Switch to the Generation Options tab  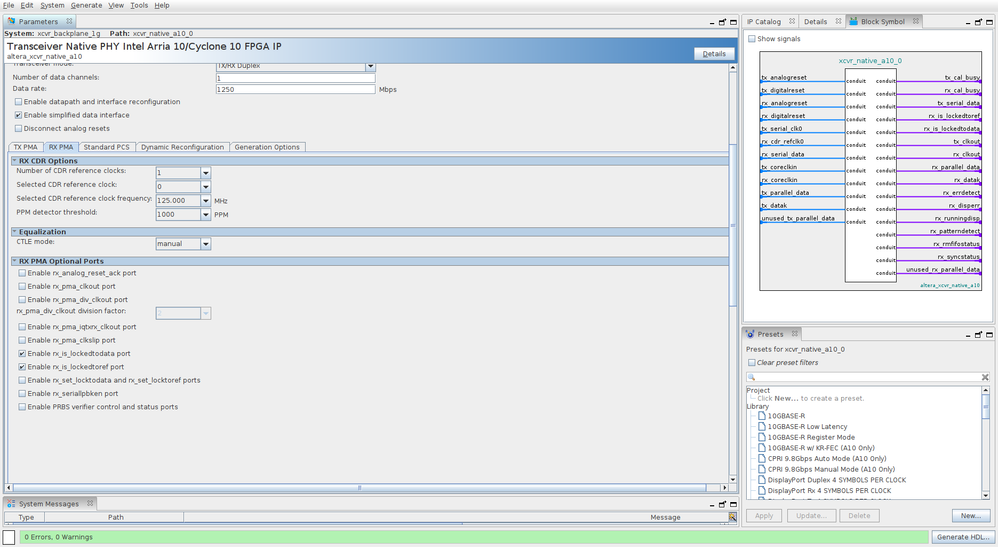coord(267,147)
